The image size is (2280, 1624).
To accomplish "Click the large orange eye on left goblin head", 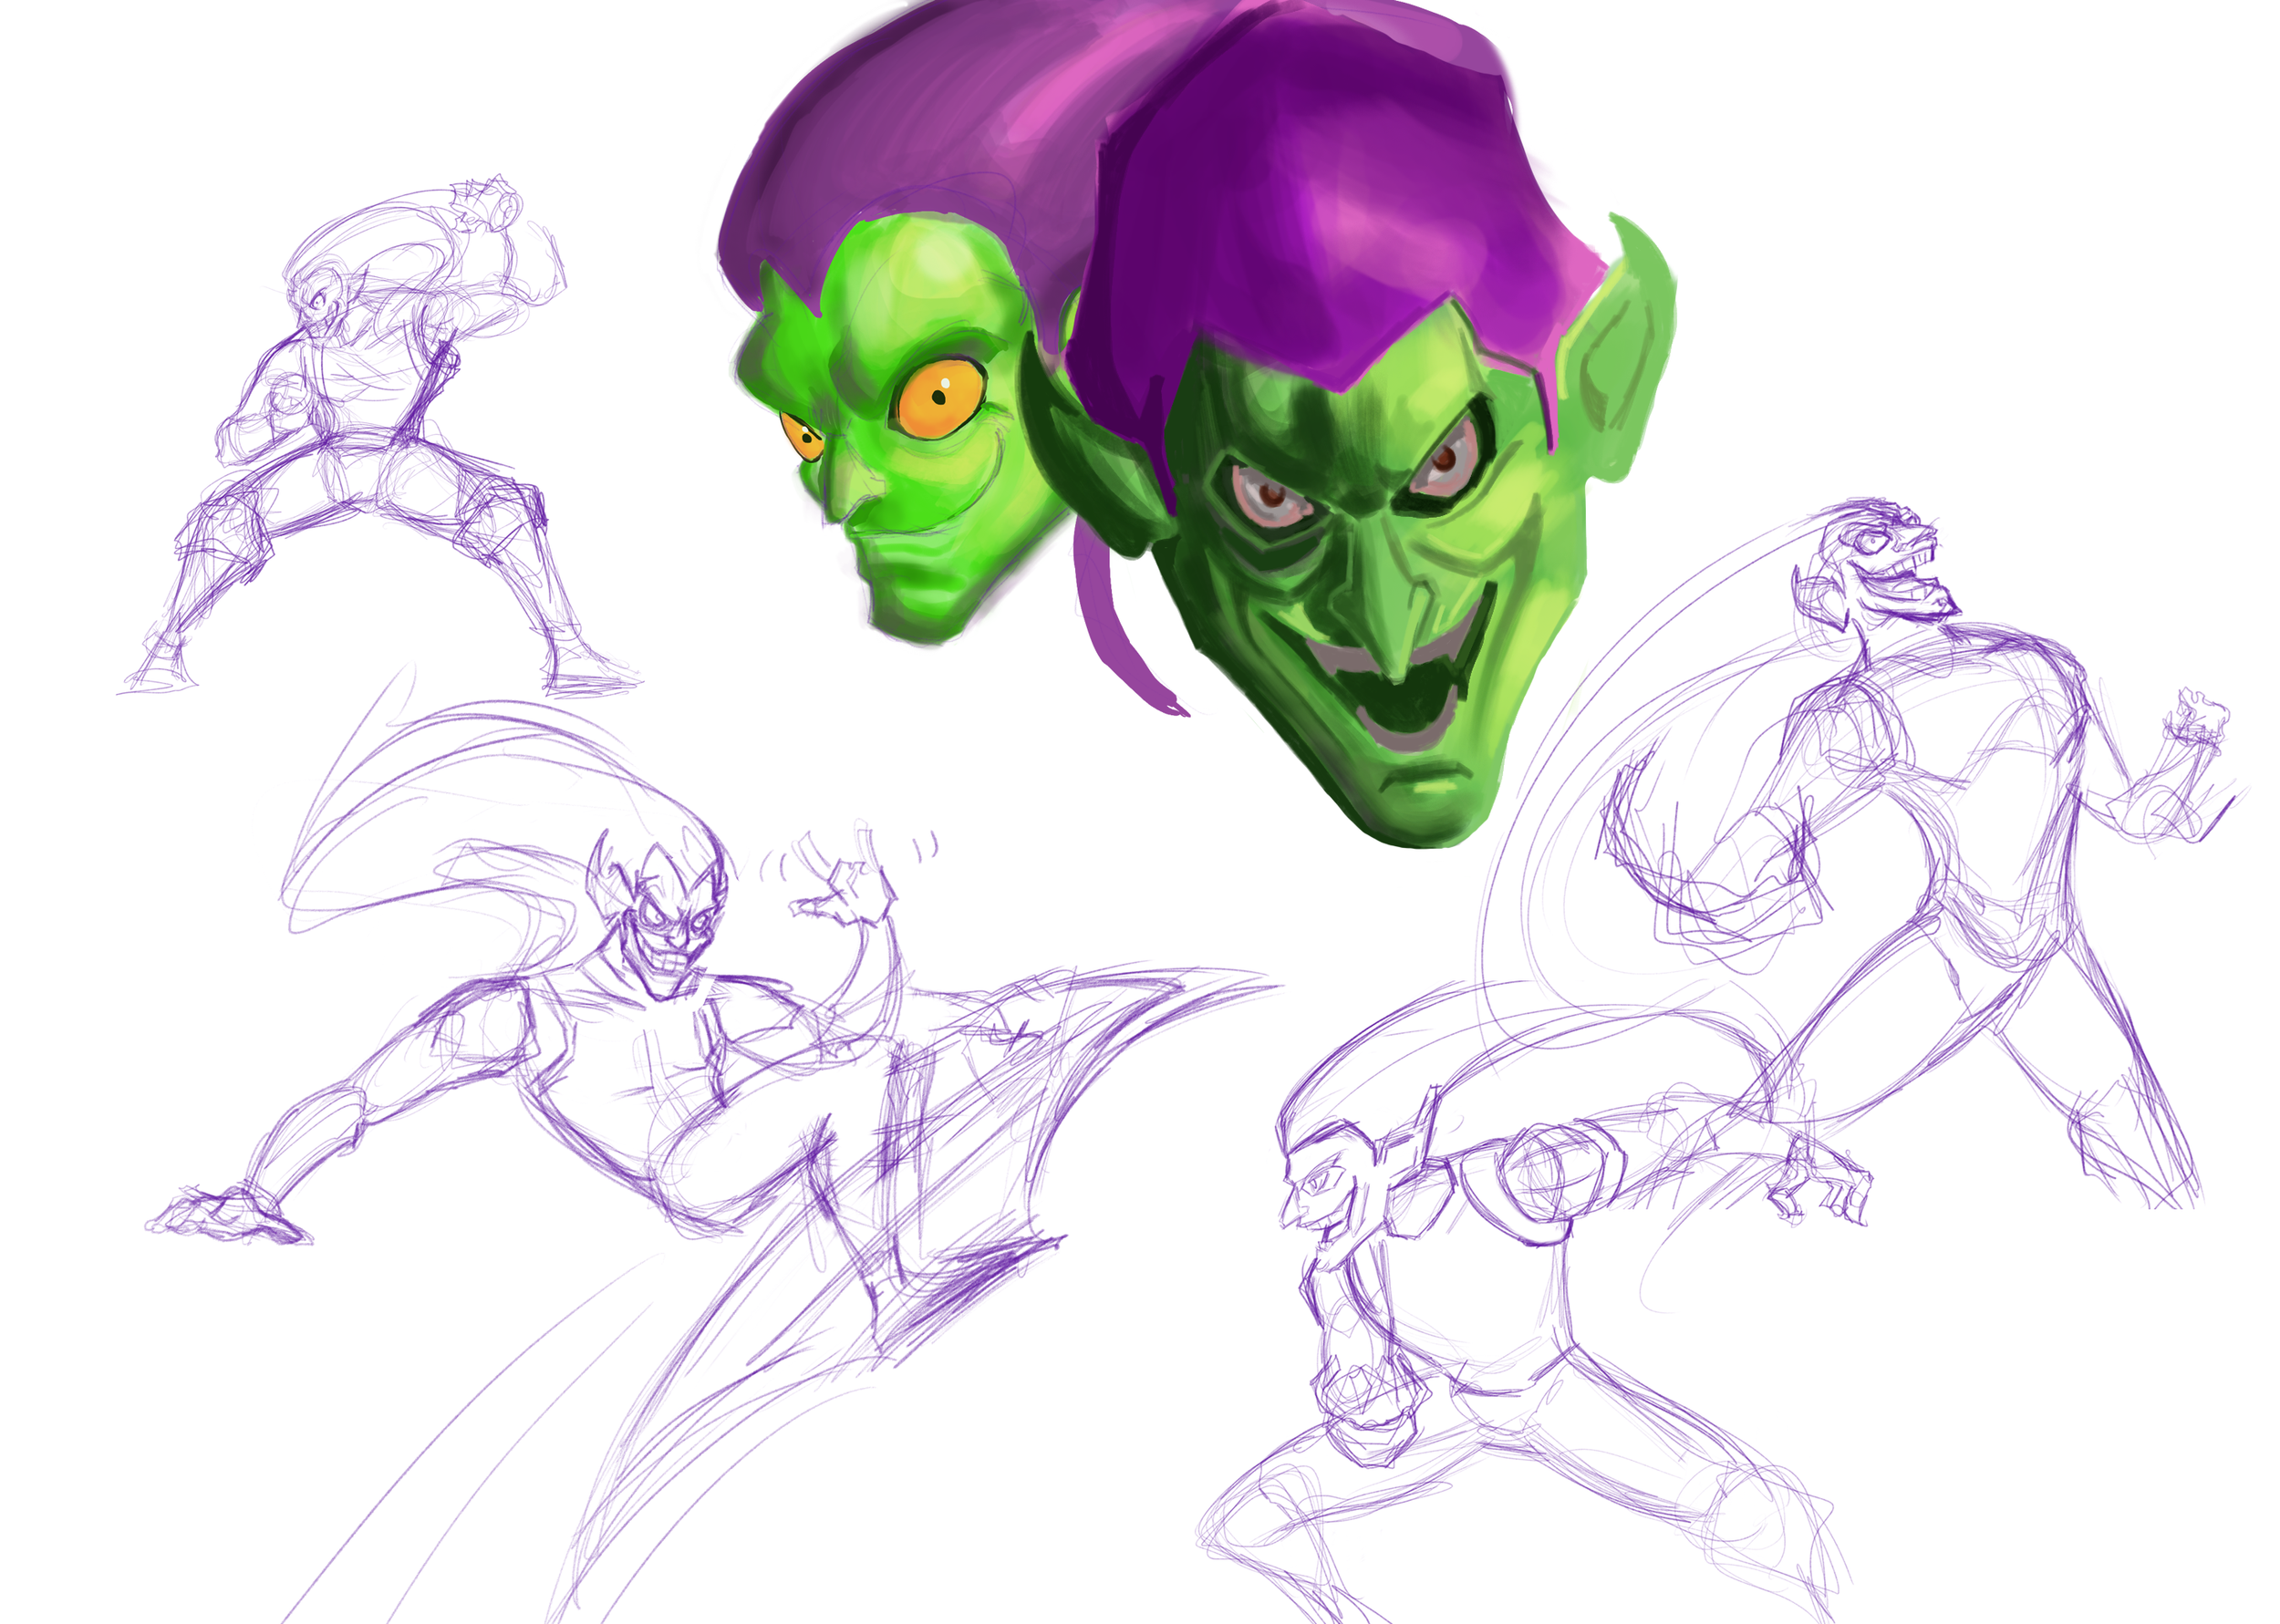I will click(x=938, y=397).
